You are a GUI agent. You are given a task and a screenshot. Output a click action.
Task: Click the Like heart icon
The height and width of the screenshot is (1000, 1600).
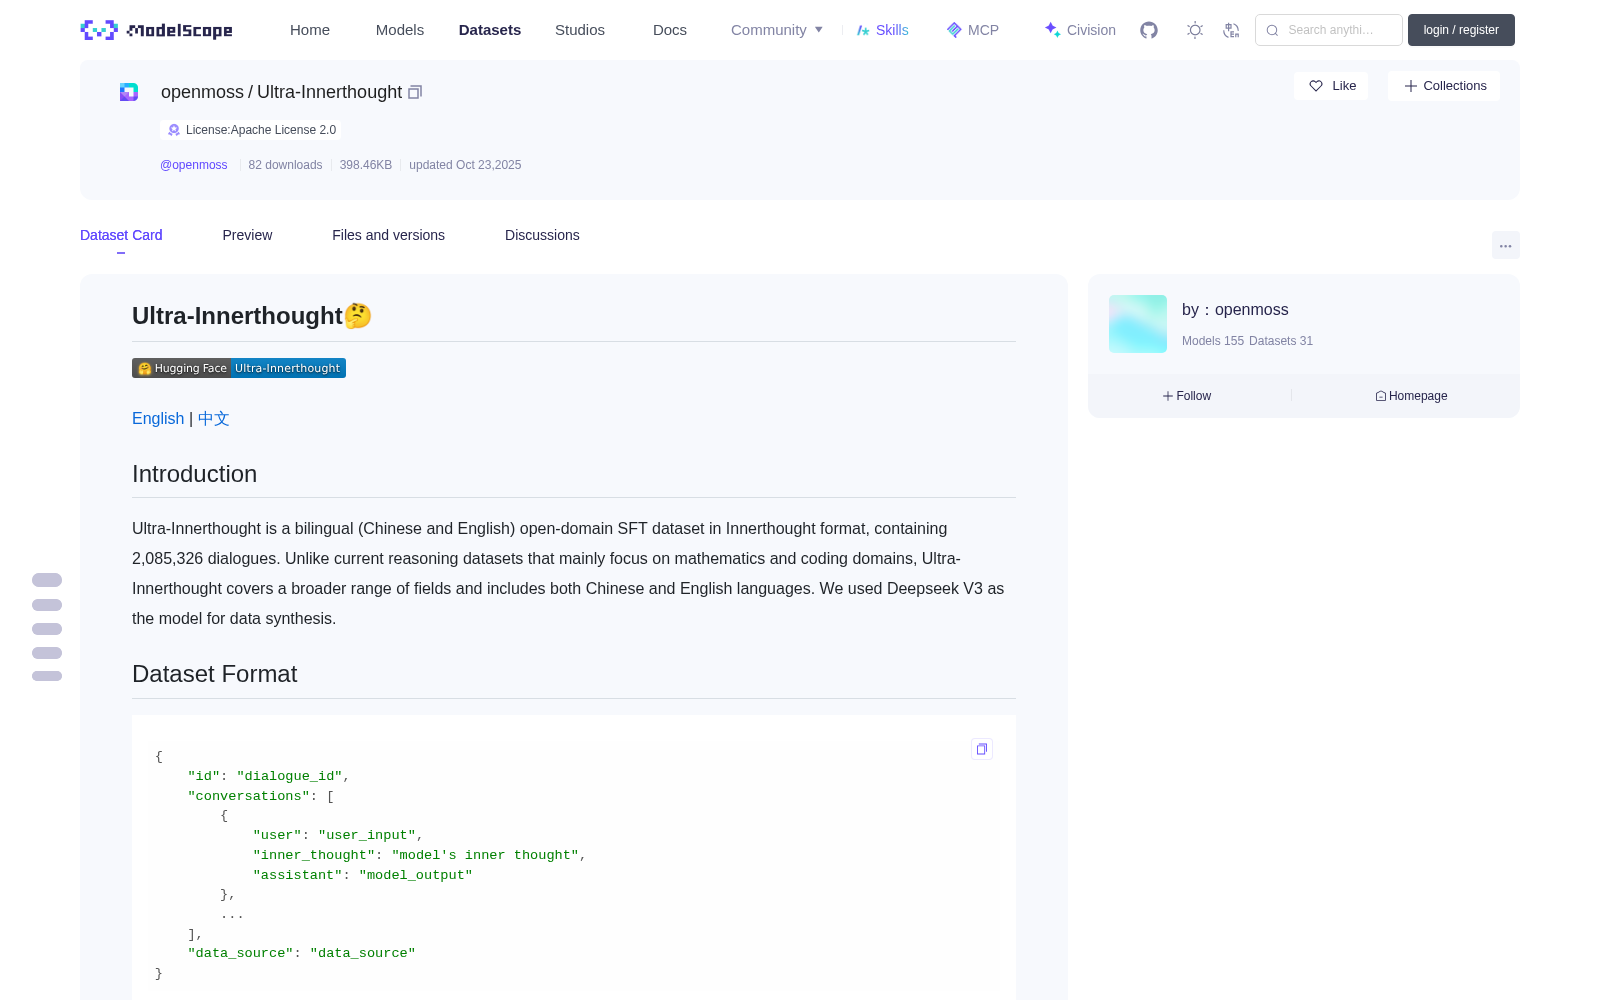[x=1316, y=86]
